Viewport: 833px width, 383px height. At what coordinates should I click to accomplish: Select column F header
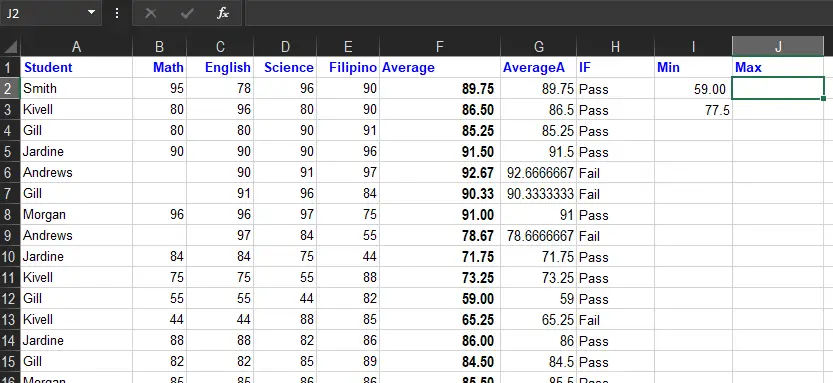(x=439, y=47)
